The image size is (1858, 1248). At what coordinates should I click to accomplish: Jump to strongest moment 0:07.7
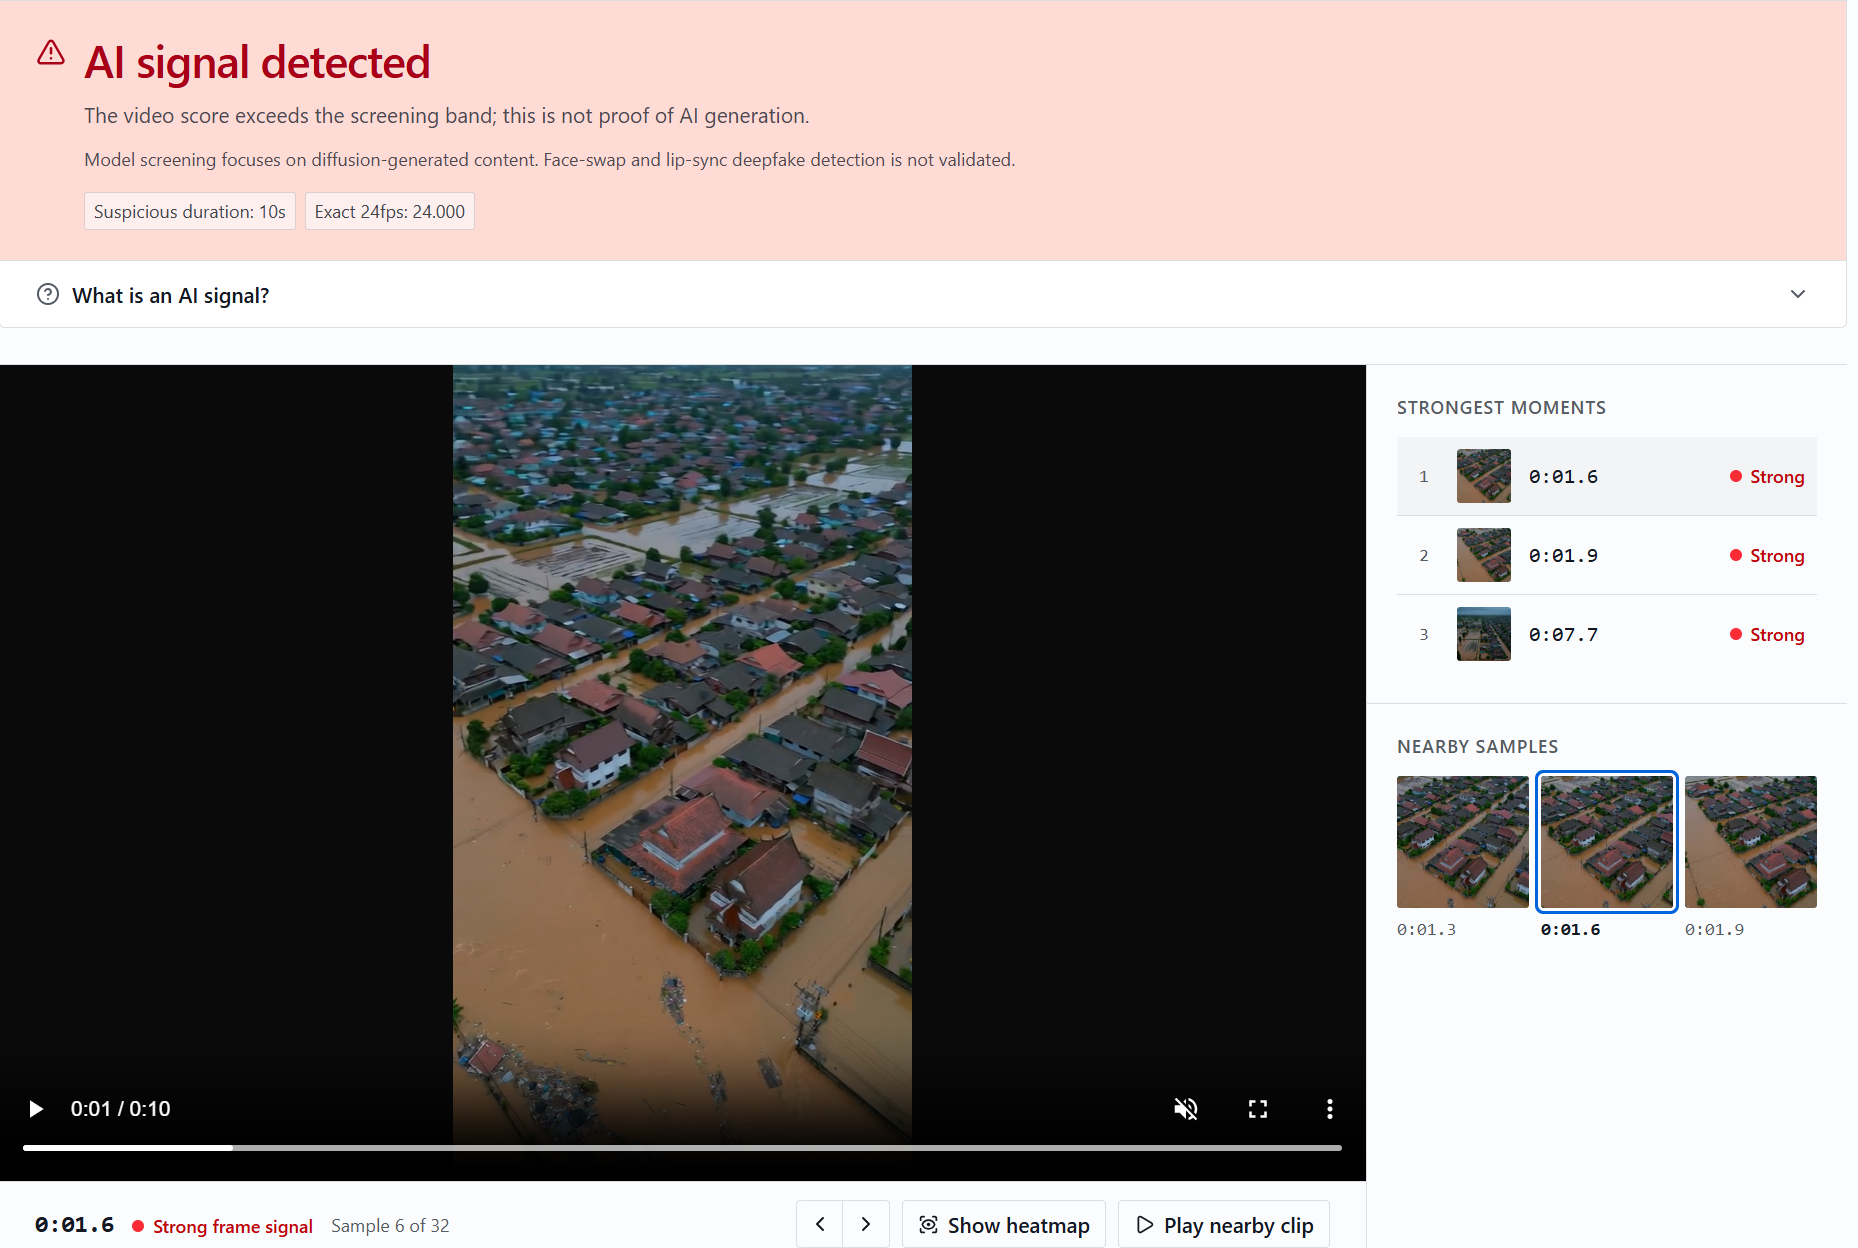[x=1607, y=635]
